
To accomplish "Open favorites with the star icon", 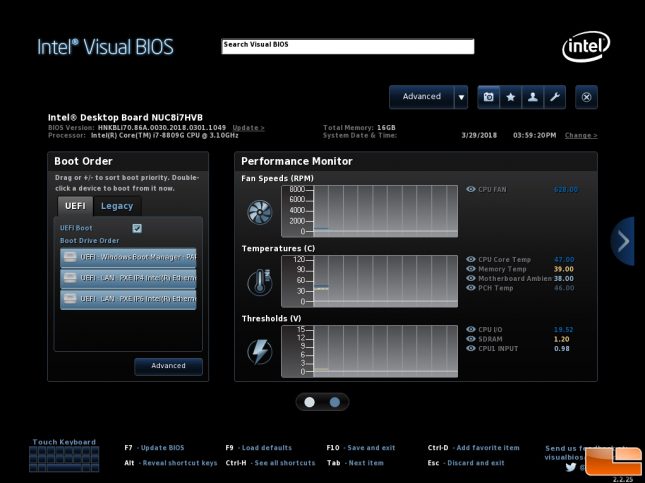I will (510, 97).
